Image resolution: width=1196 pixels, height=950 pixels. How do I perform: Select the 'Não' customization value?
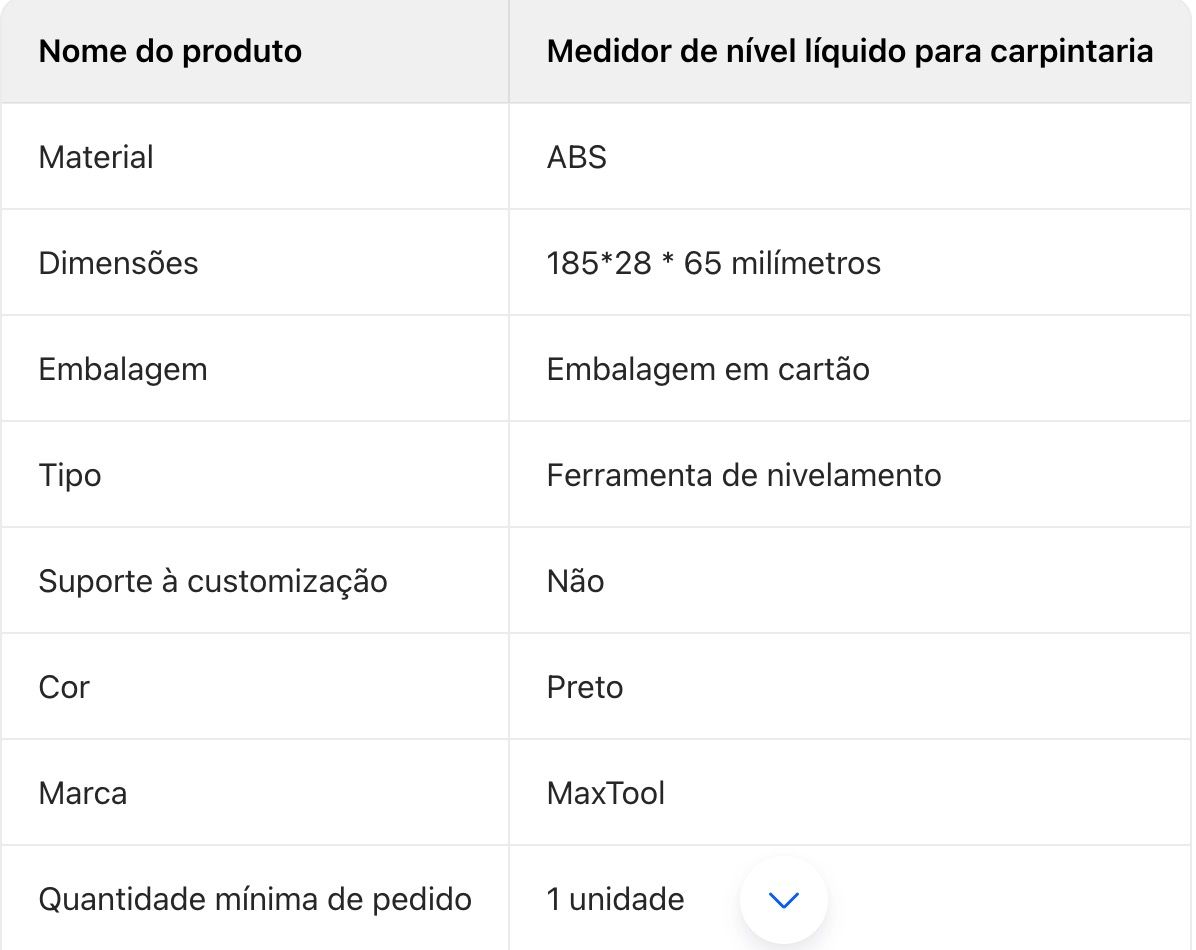(x=576, y=581)
